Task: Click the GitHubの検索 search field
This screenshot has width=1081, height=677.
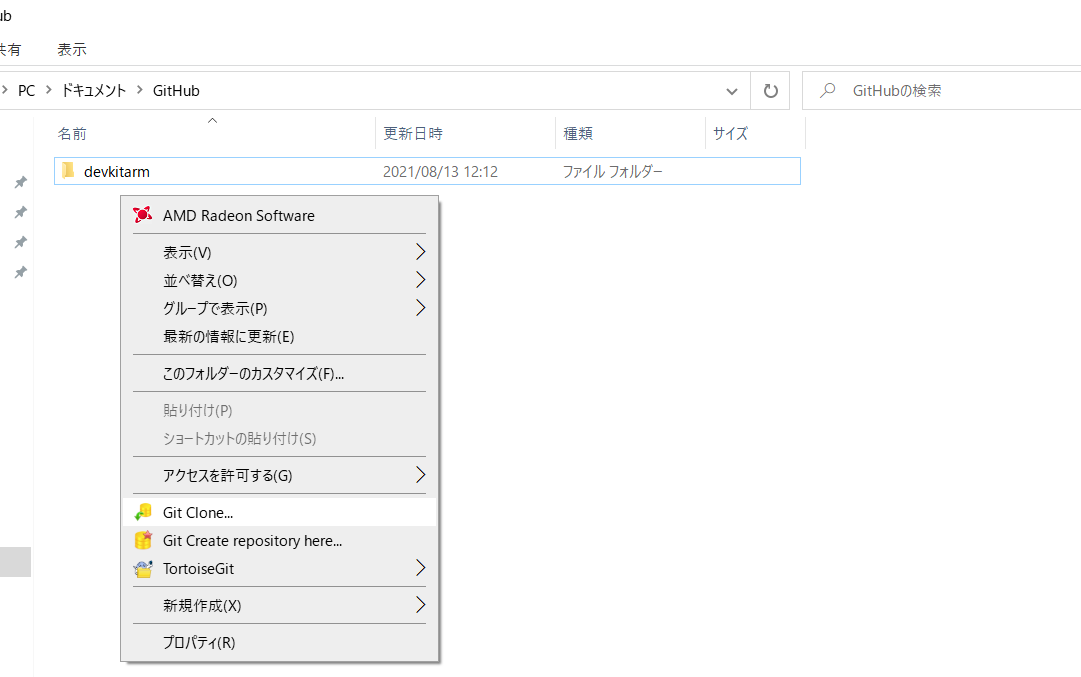Action: [942, 90]
